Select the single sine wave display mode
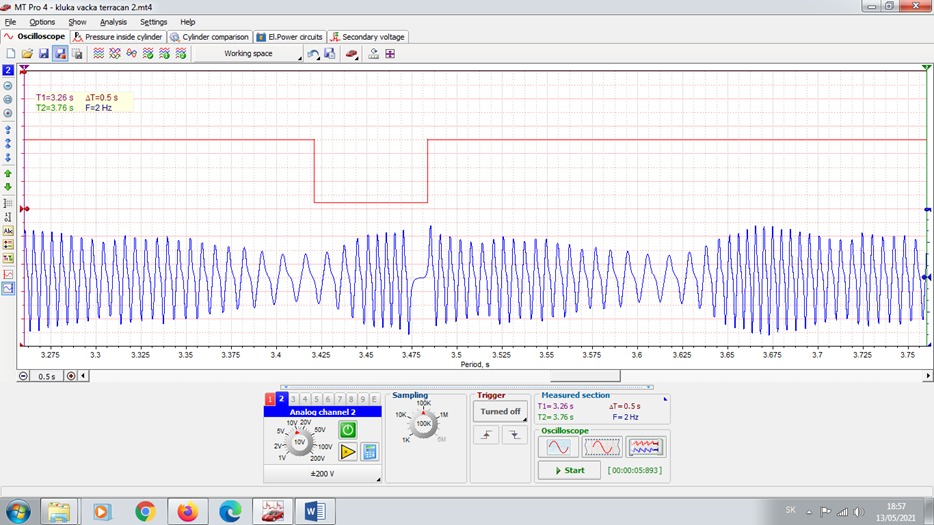 560,447
